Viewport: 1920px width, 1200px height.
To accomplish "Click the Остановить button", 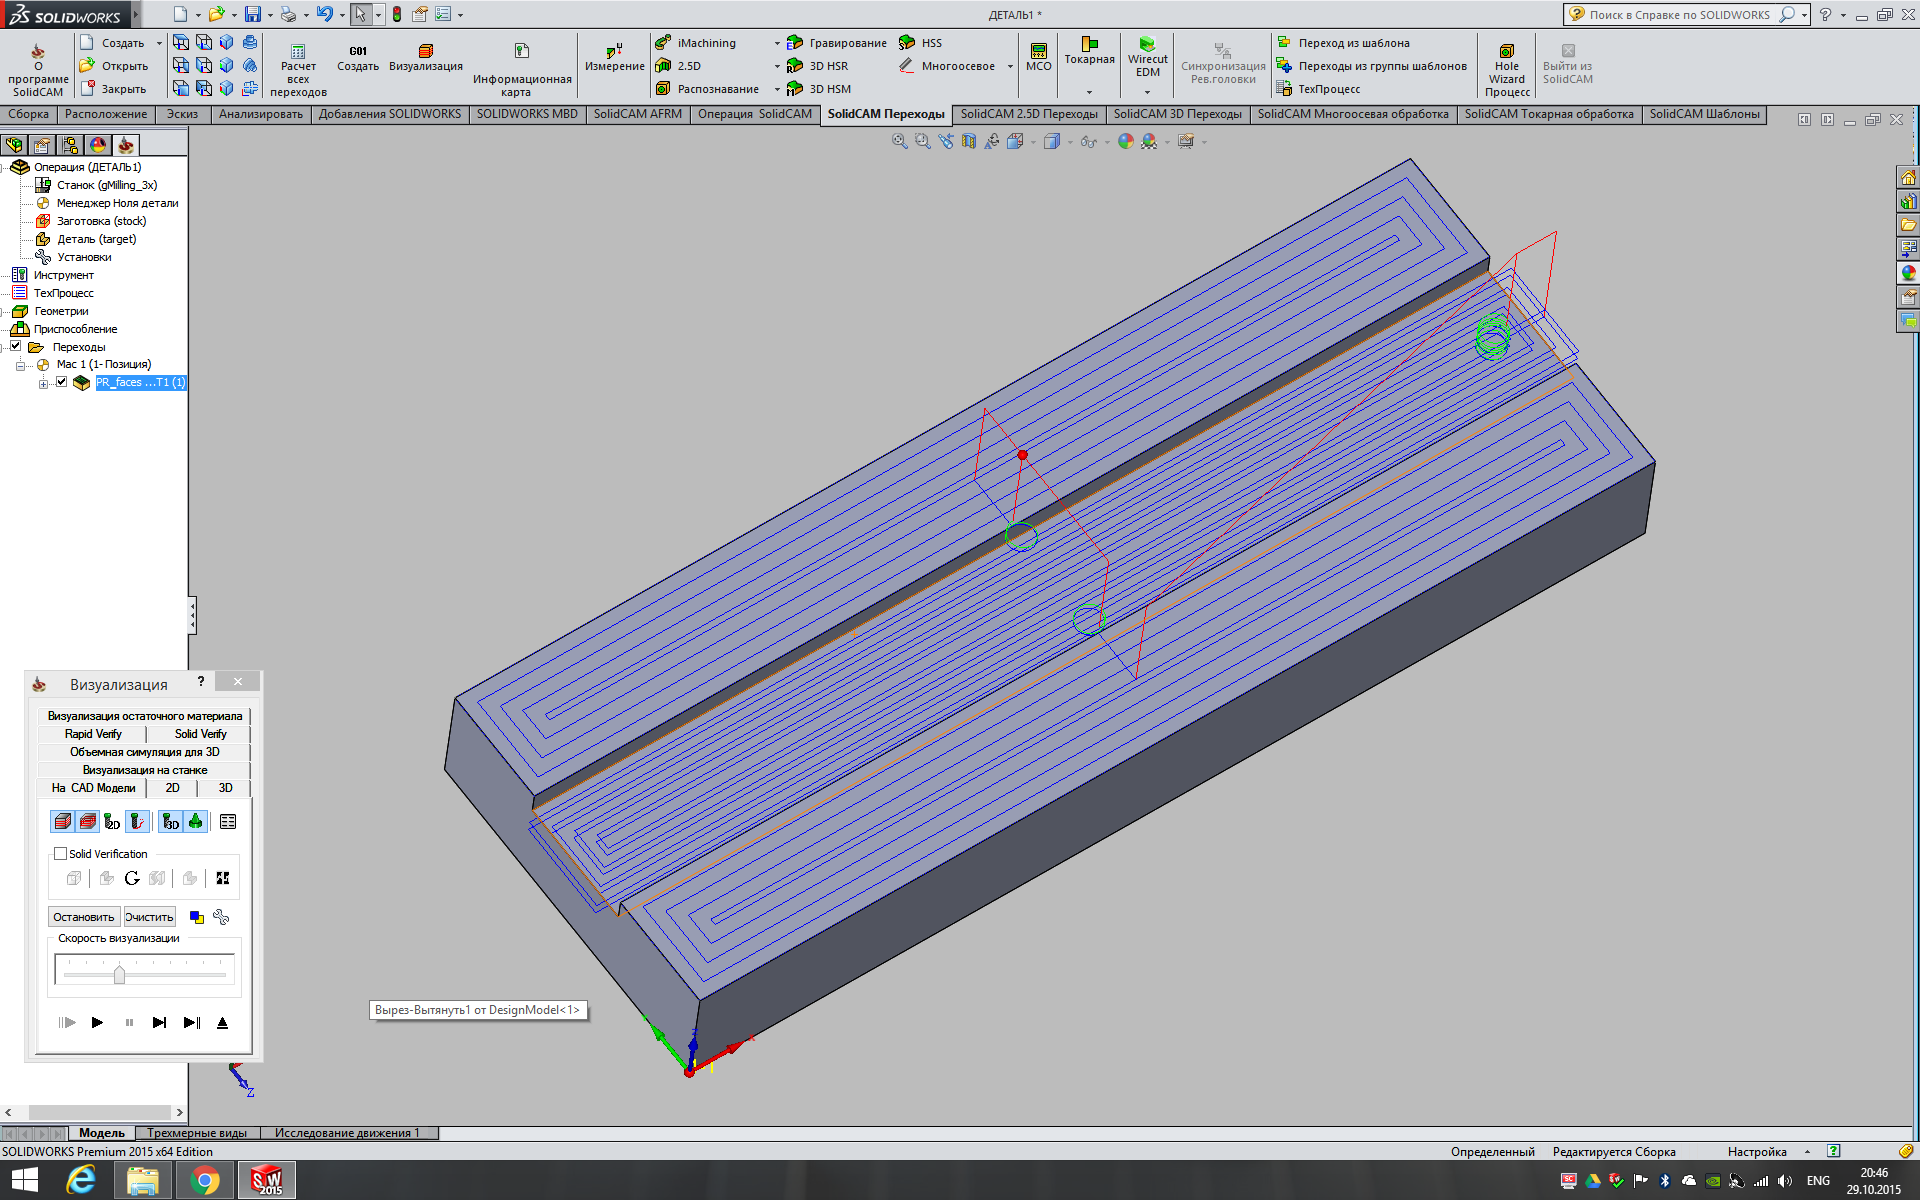I will click(84, 917).
